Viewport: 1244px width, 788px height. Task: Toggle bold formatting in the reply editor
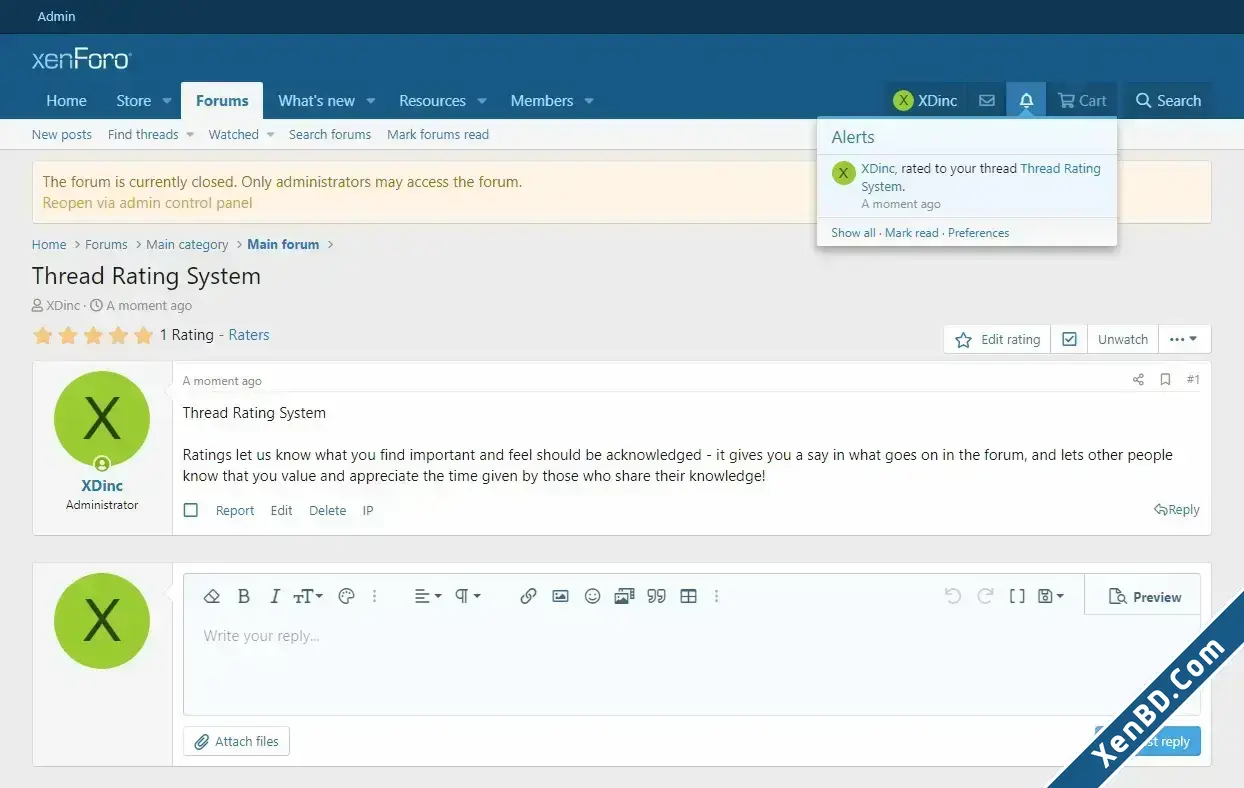(243, 596)
